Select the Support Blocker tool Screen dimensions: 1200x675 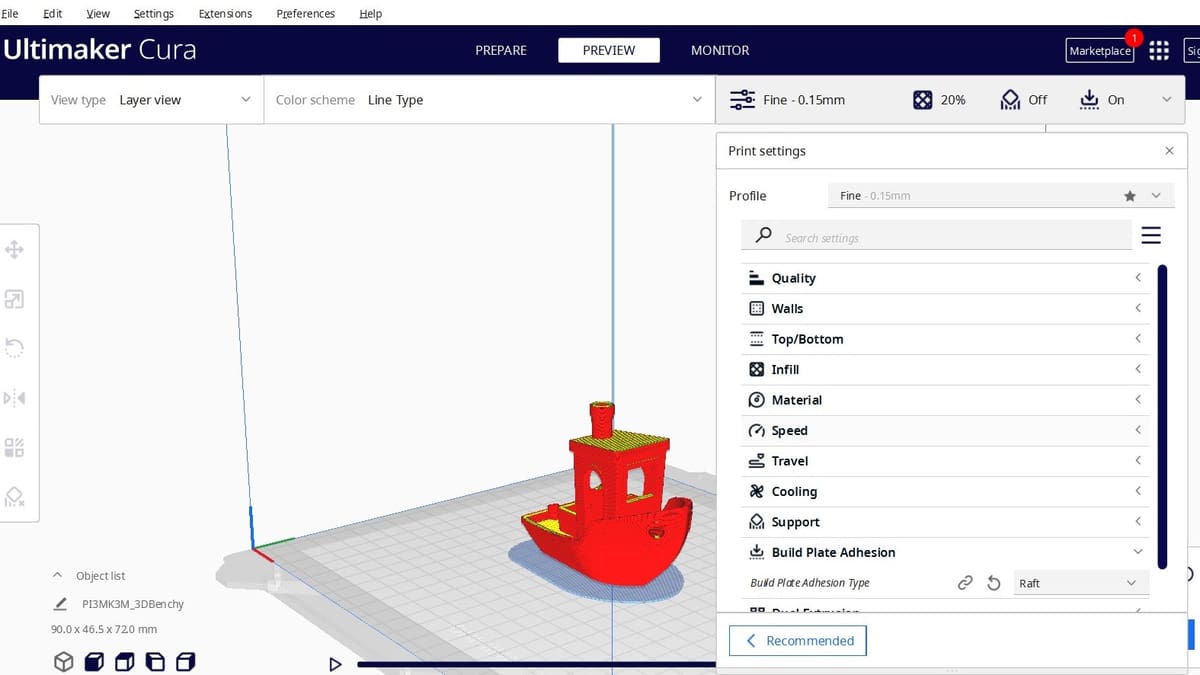(x=15, y=497)
